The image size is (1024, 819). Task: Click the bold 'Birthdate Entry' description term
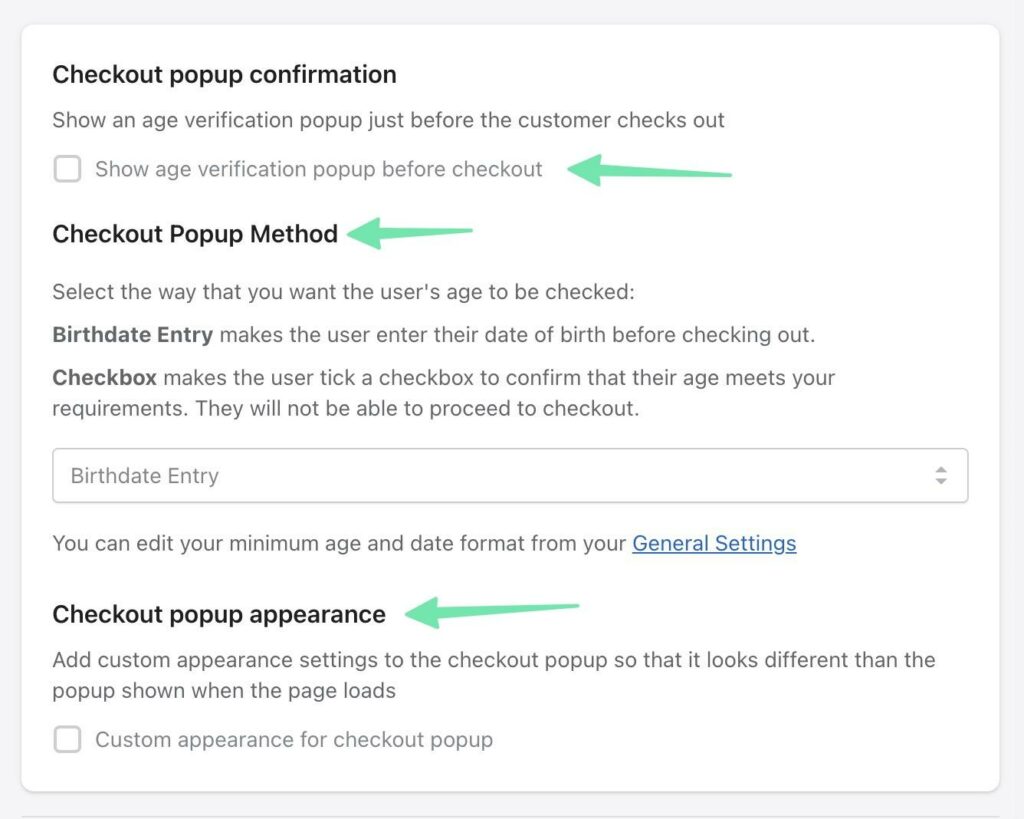[x=132, y=335]
